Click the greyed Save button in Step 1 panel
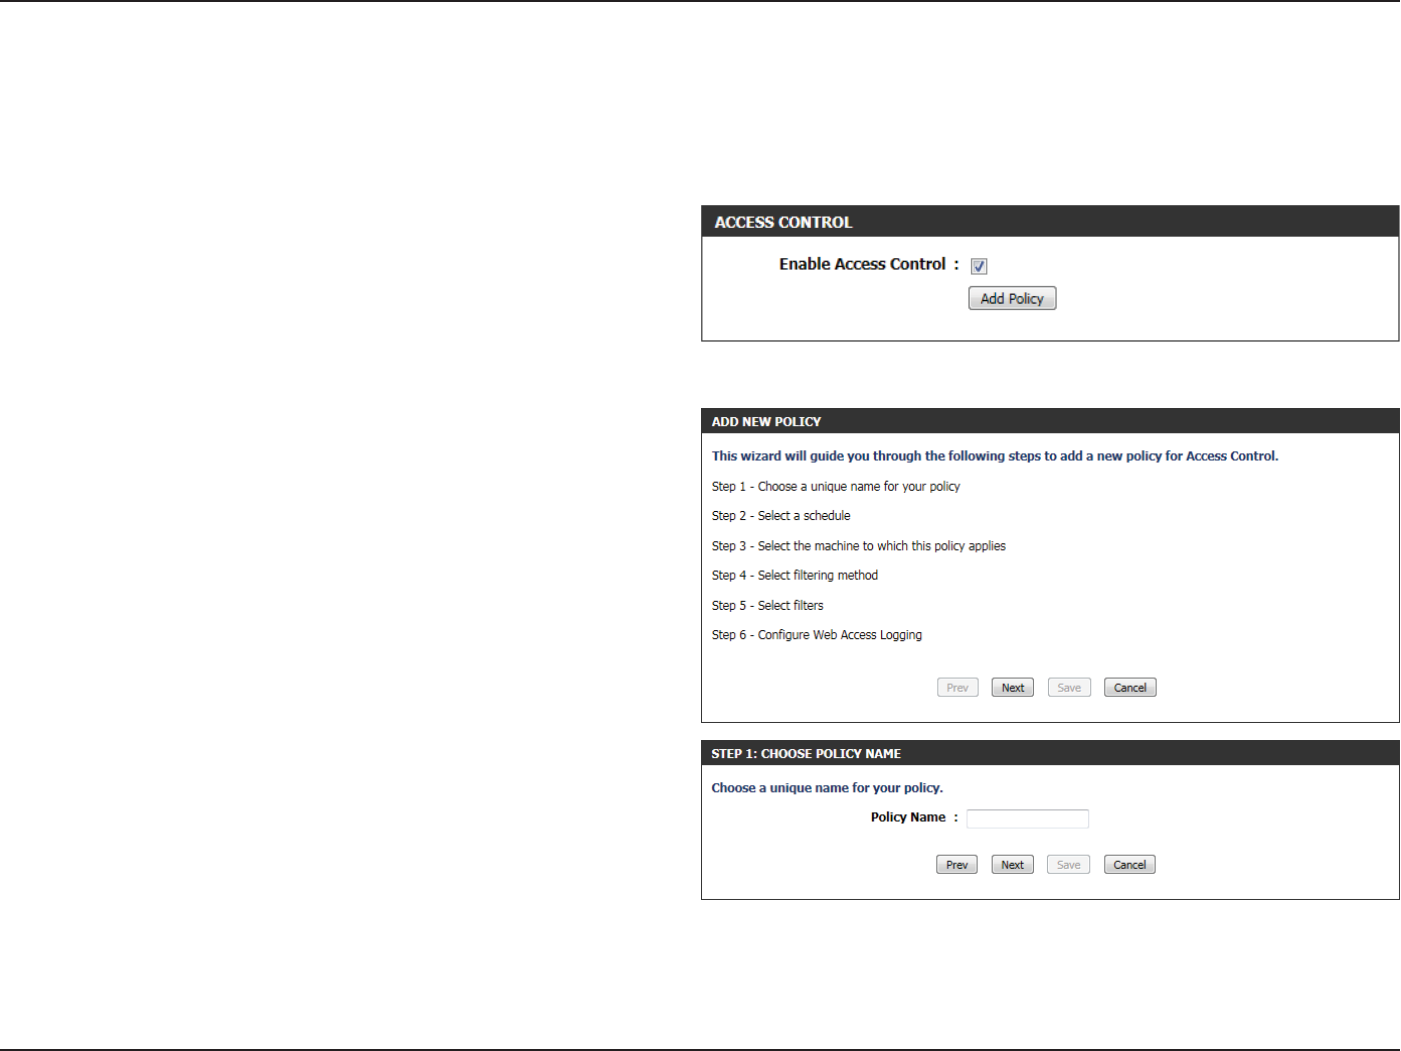The image size is (1401, 1051). [x=1069, y=864]
